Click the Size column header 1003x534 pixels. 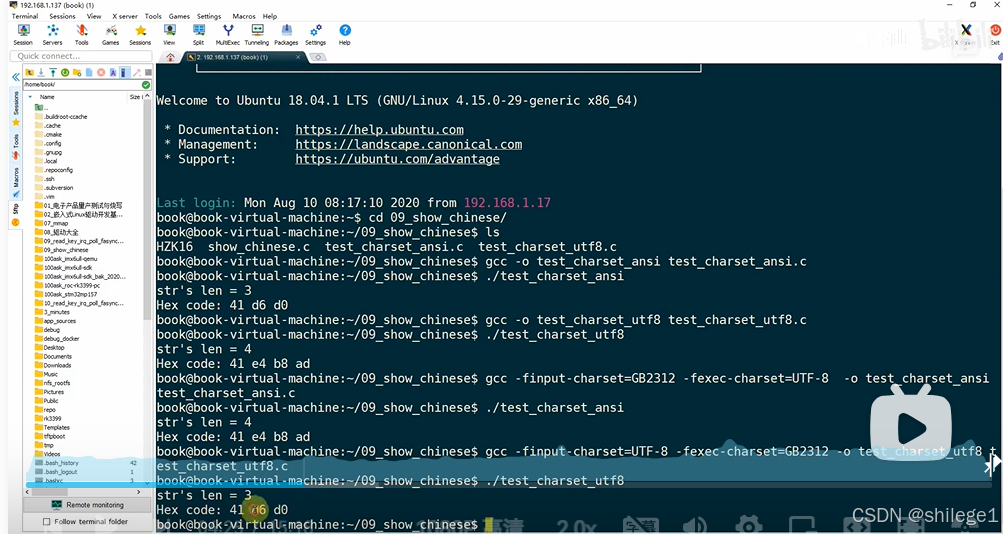[x=136, y=97]
